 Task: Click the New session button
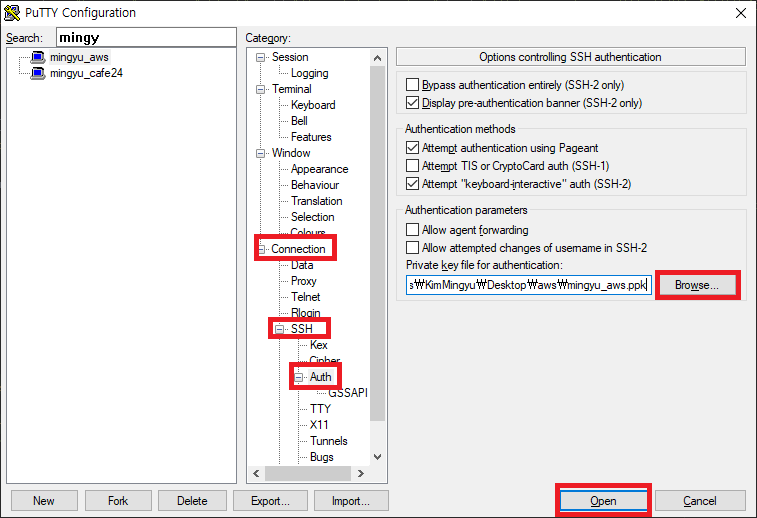(44, 501)
